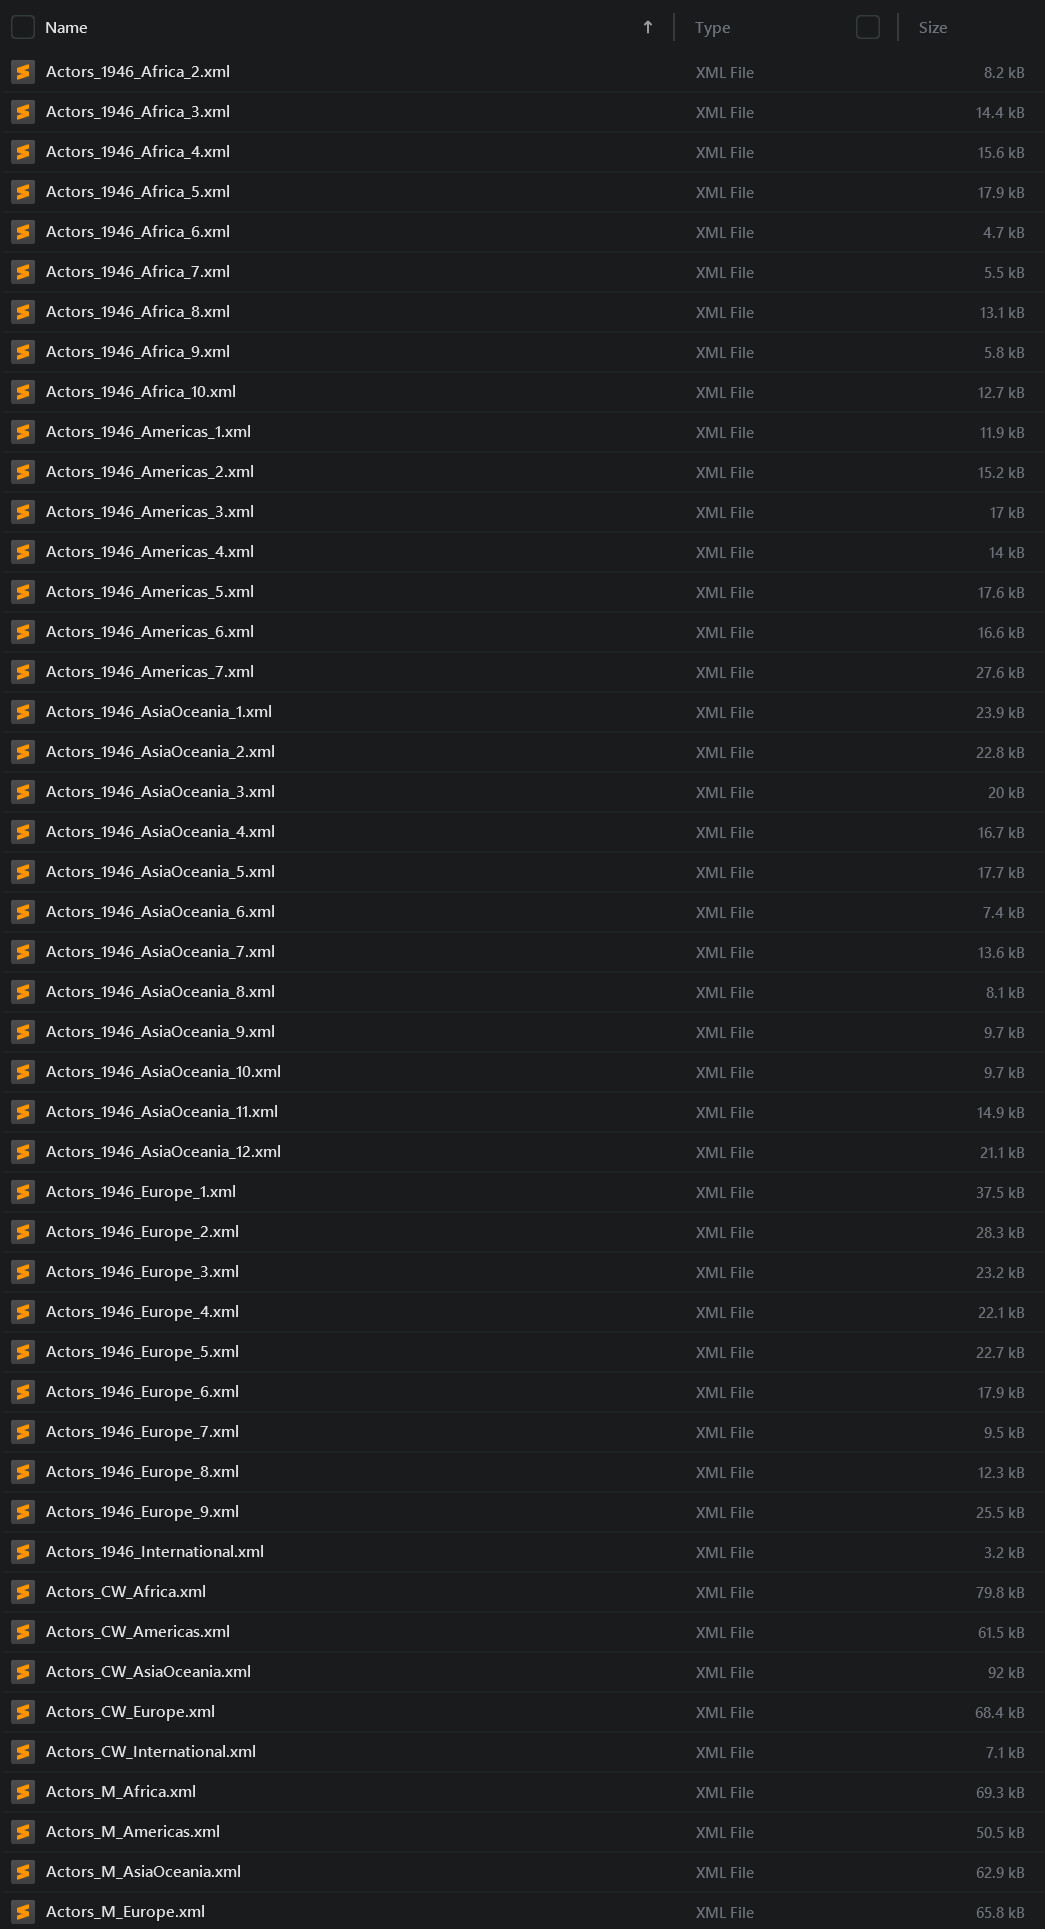Click the icon beside Actors_CW_AsiaOceania.xml

tap(23, 1672)
